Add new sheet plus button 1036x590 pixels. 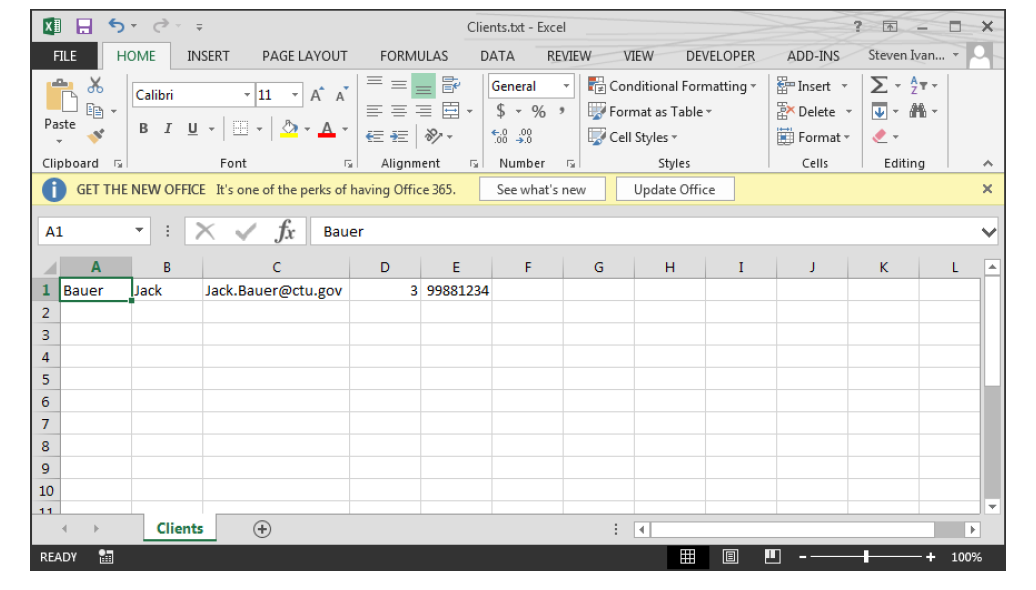point(262,529)
